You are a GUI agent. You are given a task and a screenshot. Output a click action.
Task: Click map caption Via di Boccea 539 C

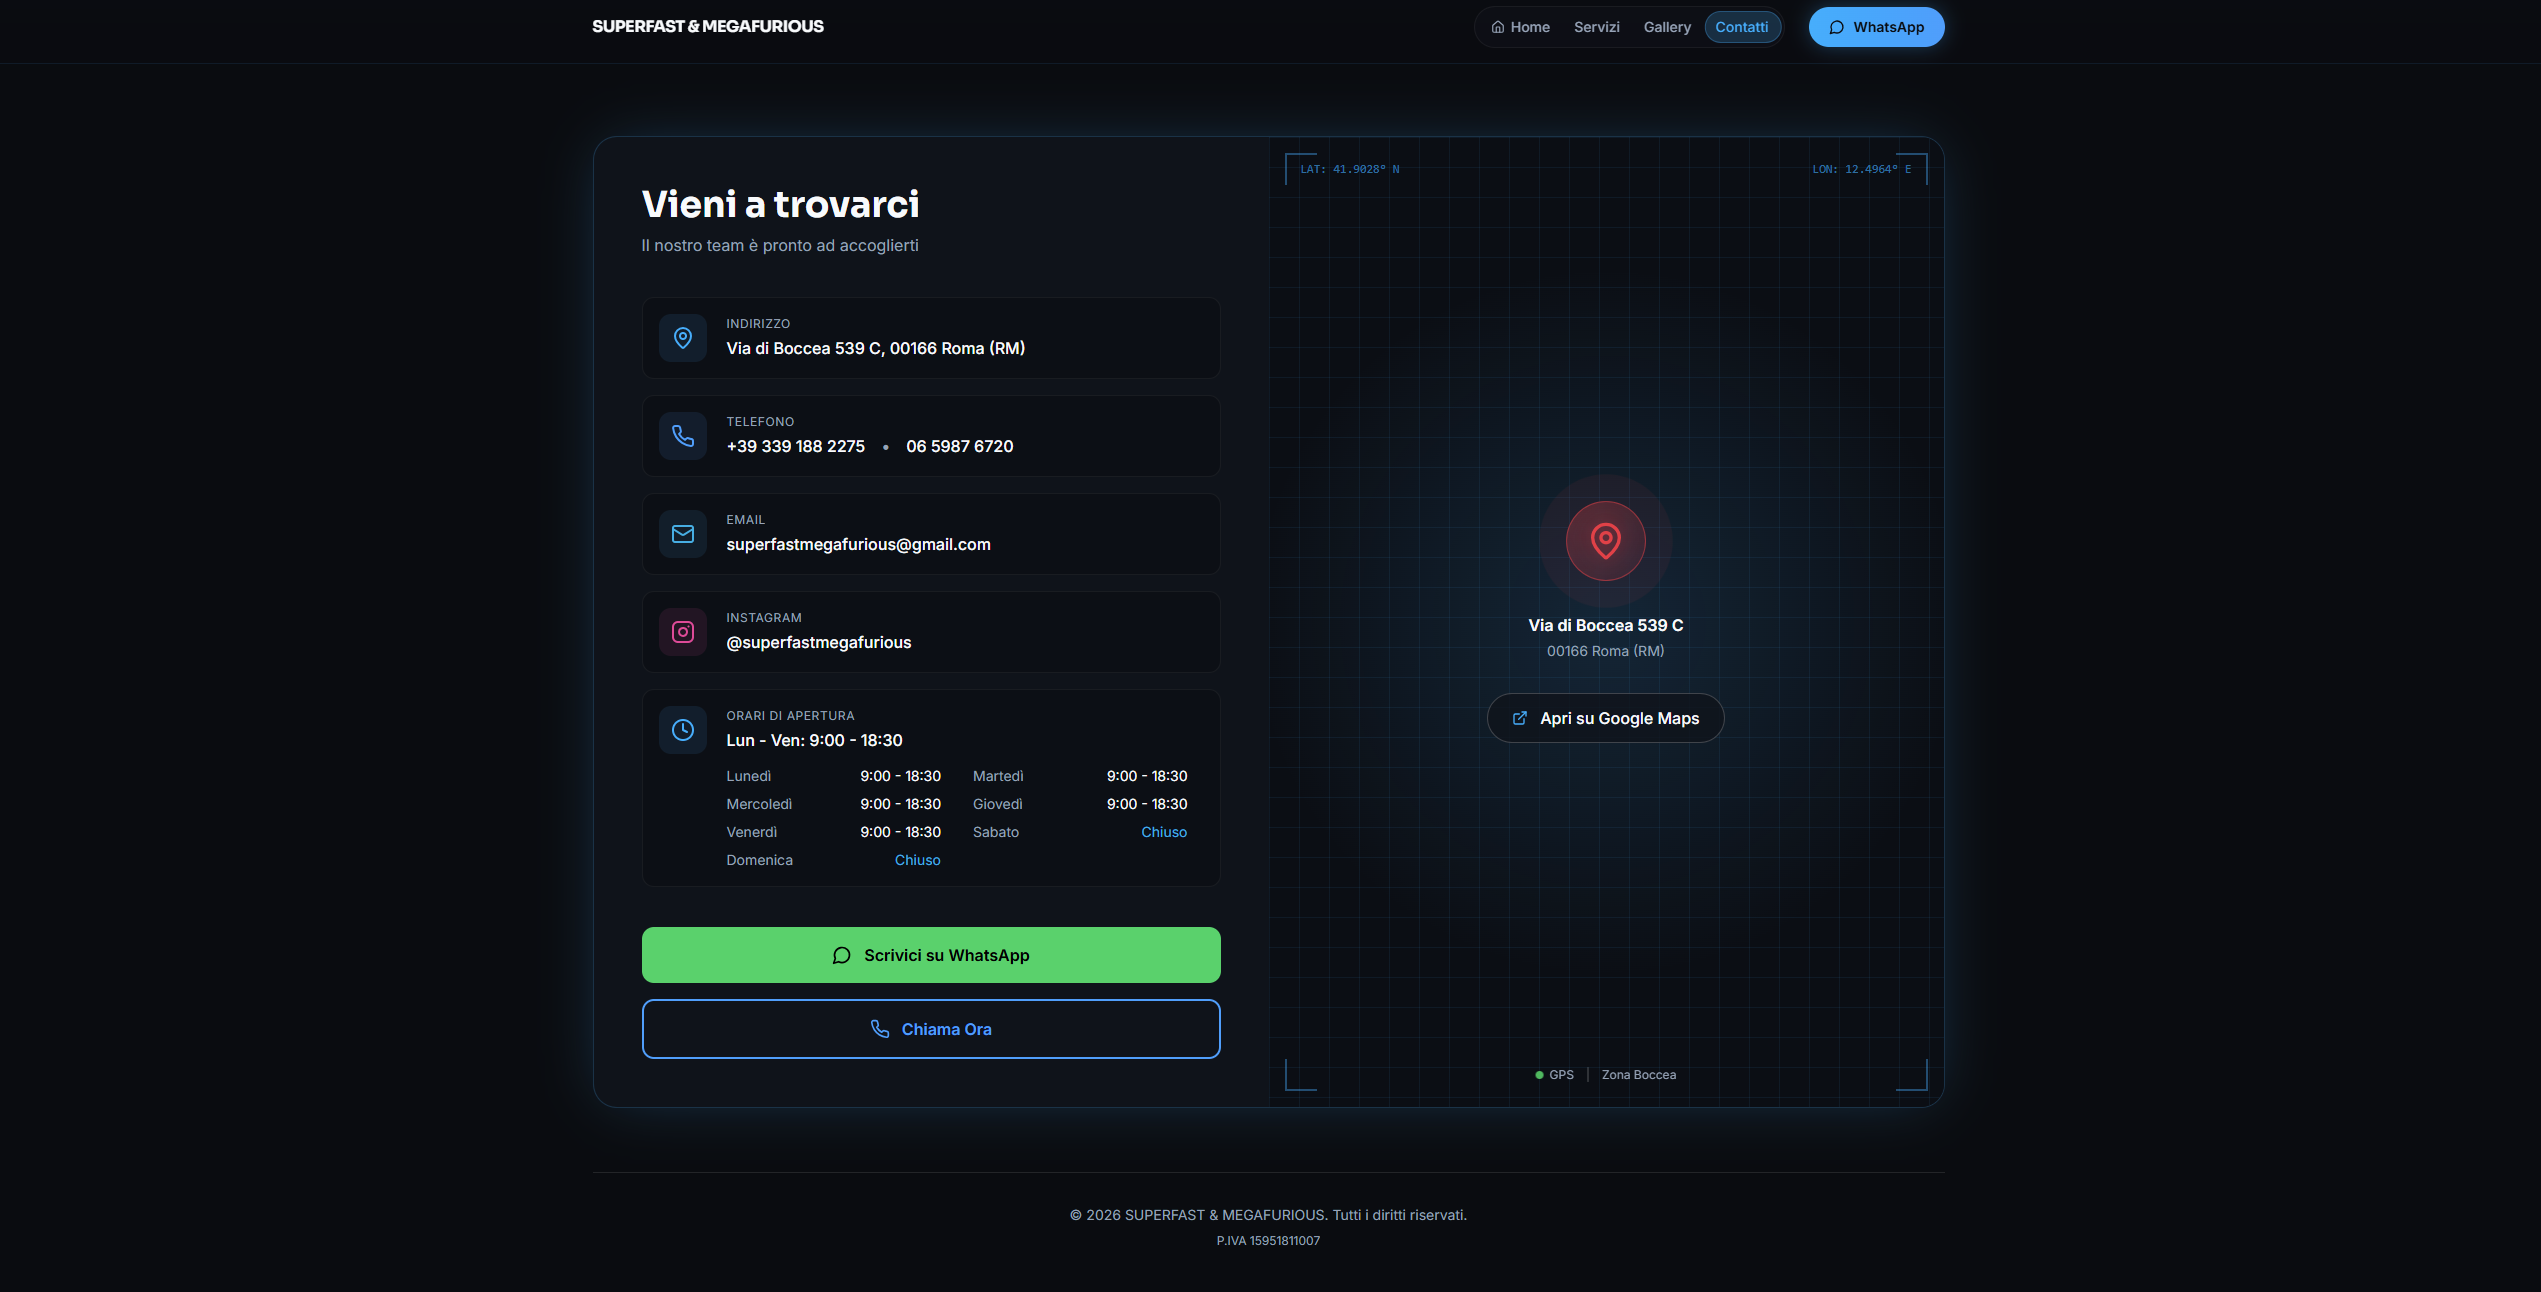(1605, 625)
